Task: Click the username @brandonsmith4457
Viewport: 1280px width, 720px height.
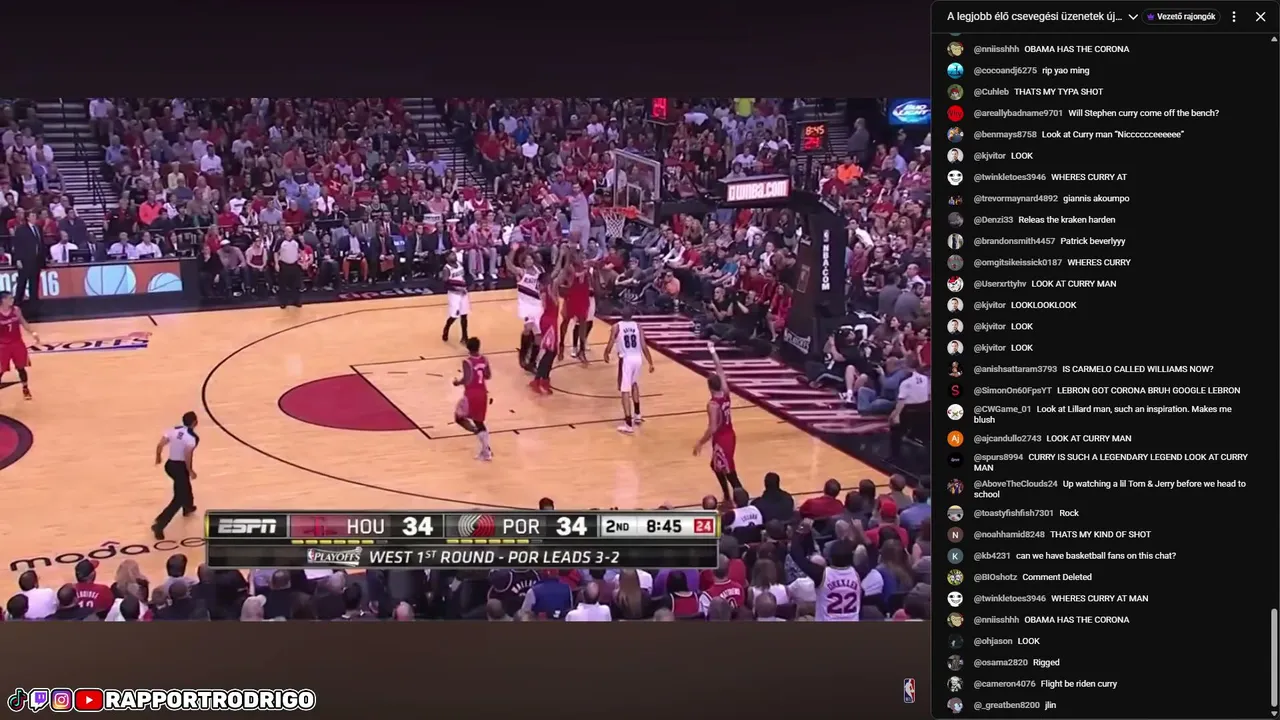Action: 1015,241
